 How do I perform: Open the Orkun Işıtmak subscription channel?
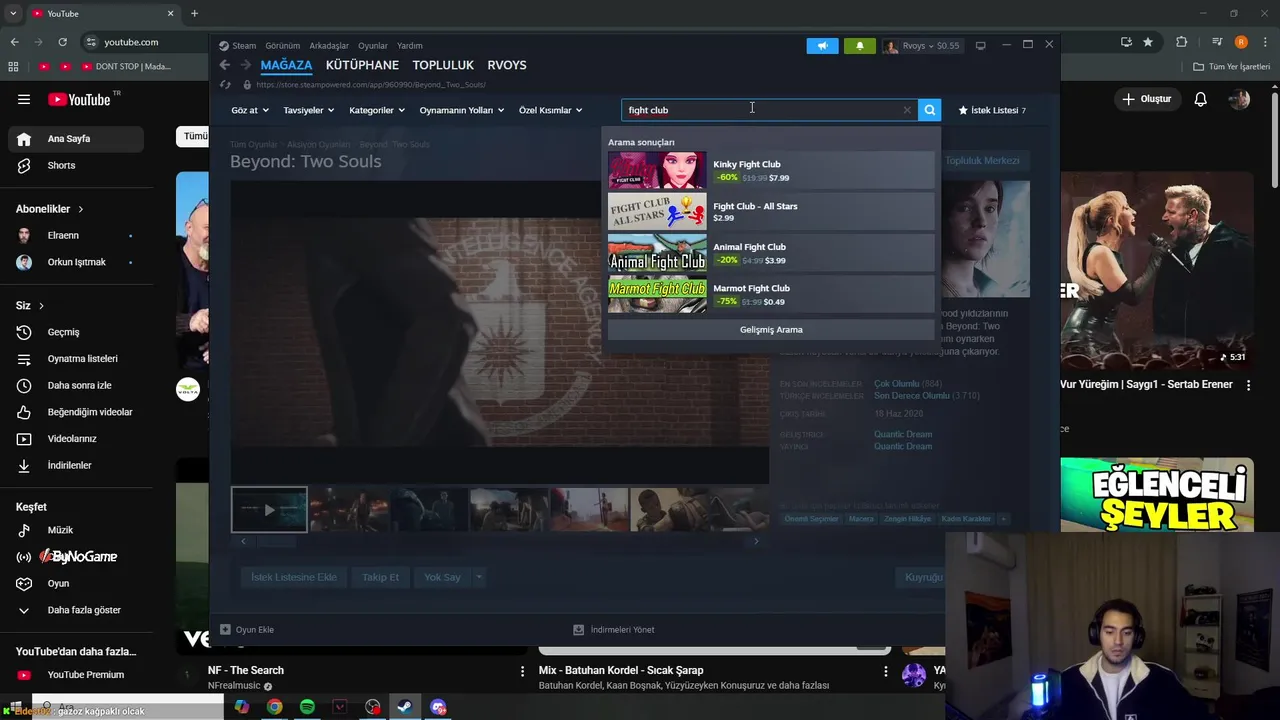[x=76, y=262]
